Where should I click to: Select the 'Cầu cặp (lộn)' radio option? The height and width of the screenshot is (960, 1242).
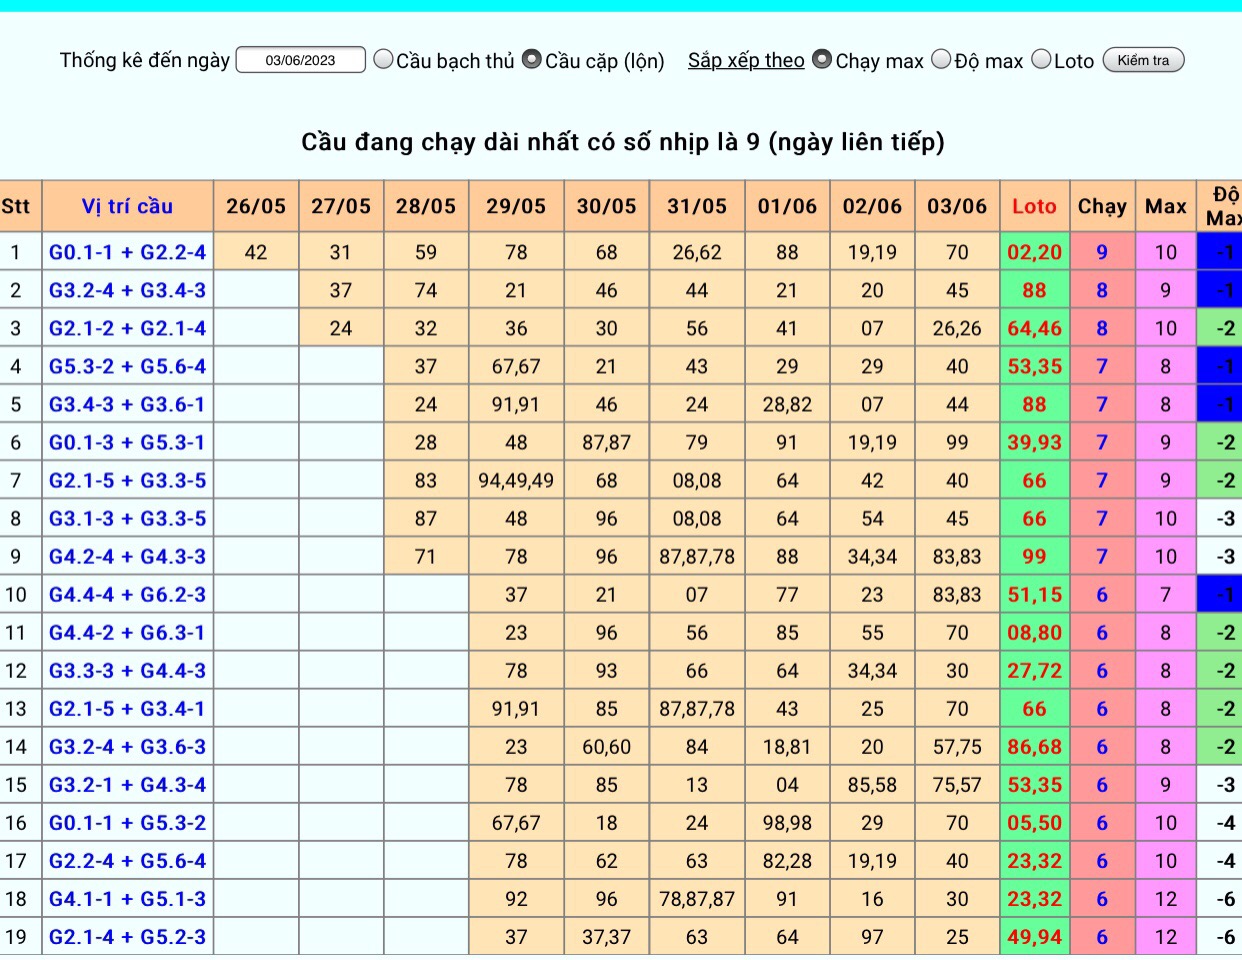[532, 59]
